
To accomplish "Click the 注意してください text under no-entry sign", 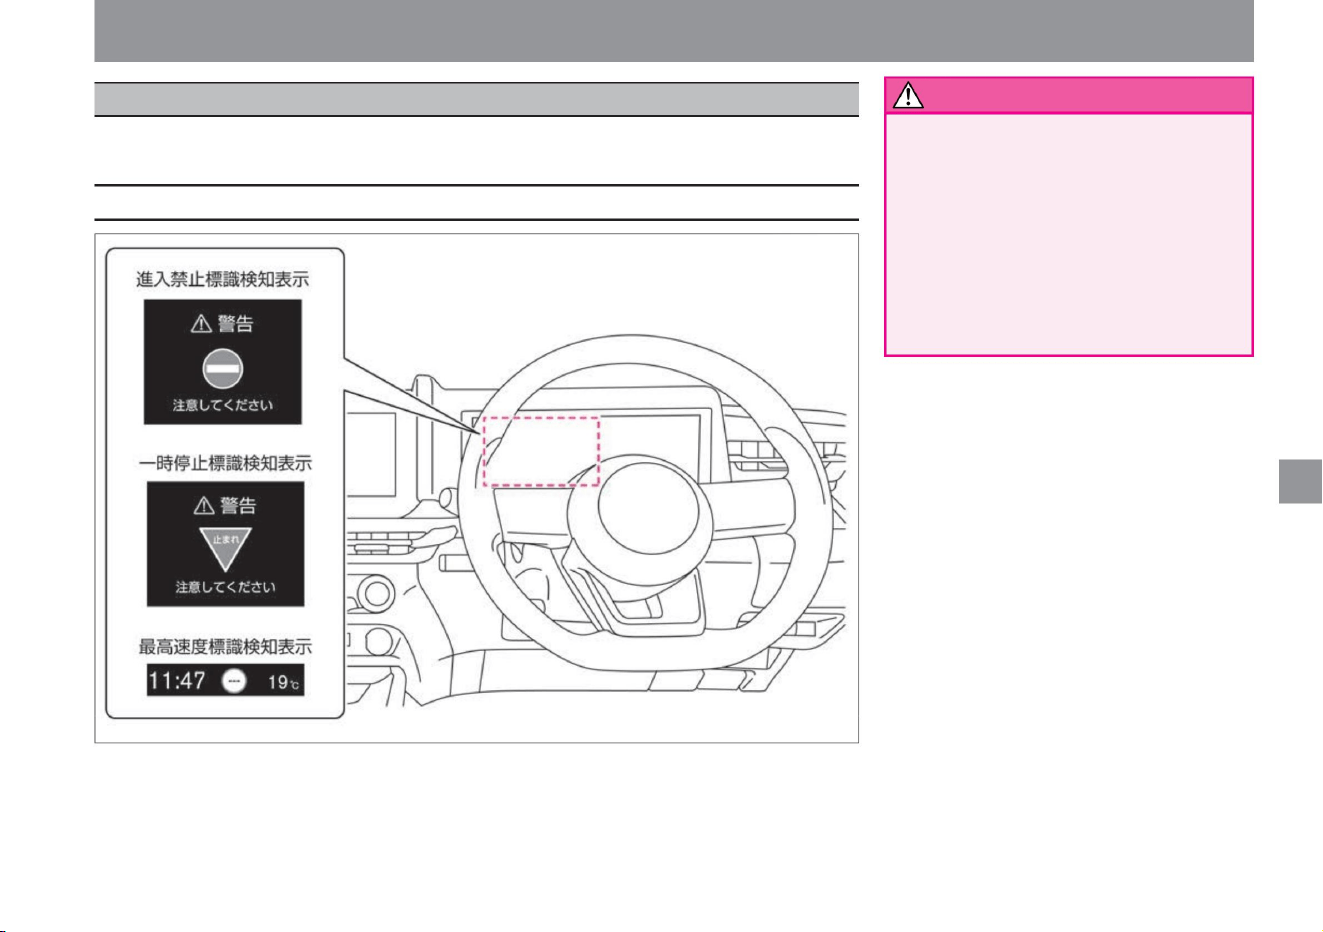I will (222, 406).
